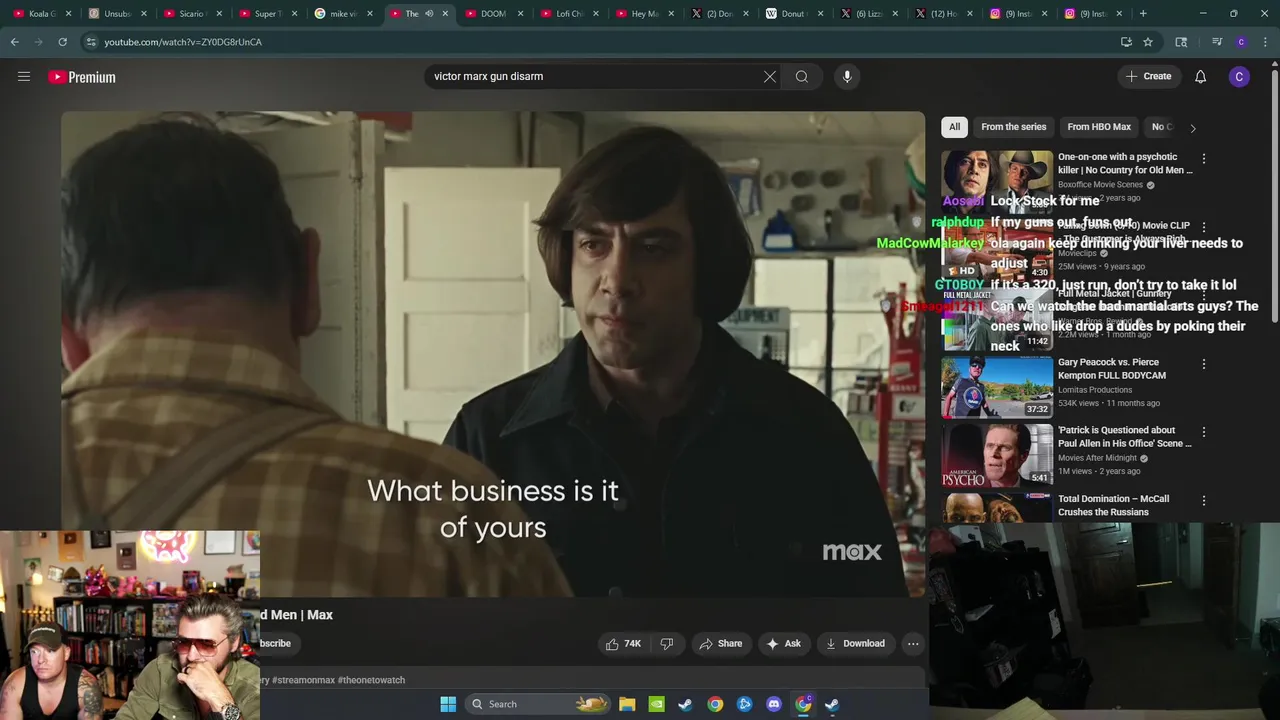Install or cast icon in address bar

1126,42
